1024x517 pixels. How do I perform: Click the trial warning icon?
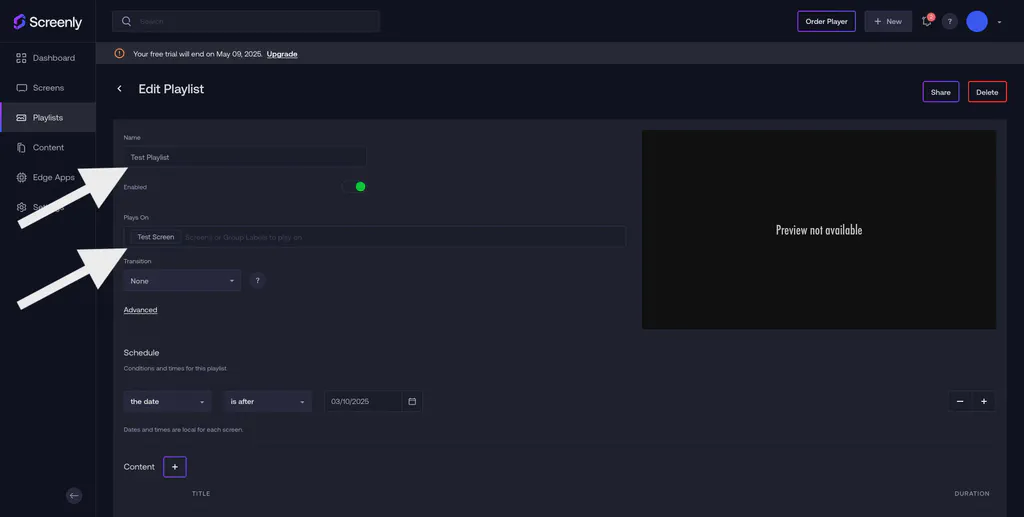[x=120, y=54]
